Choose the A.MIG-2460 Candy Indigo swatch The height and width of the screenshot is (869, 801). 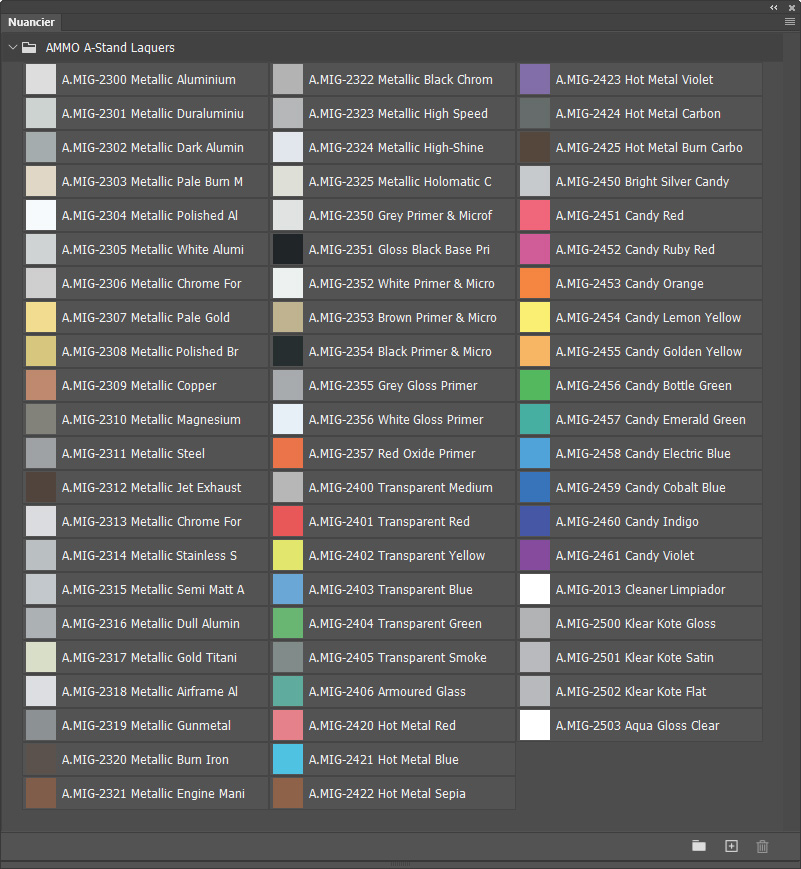point(535,521)
